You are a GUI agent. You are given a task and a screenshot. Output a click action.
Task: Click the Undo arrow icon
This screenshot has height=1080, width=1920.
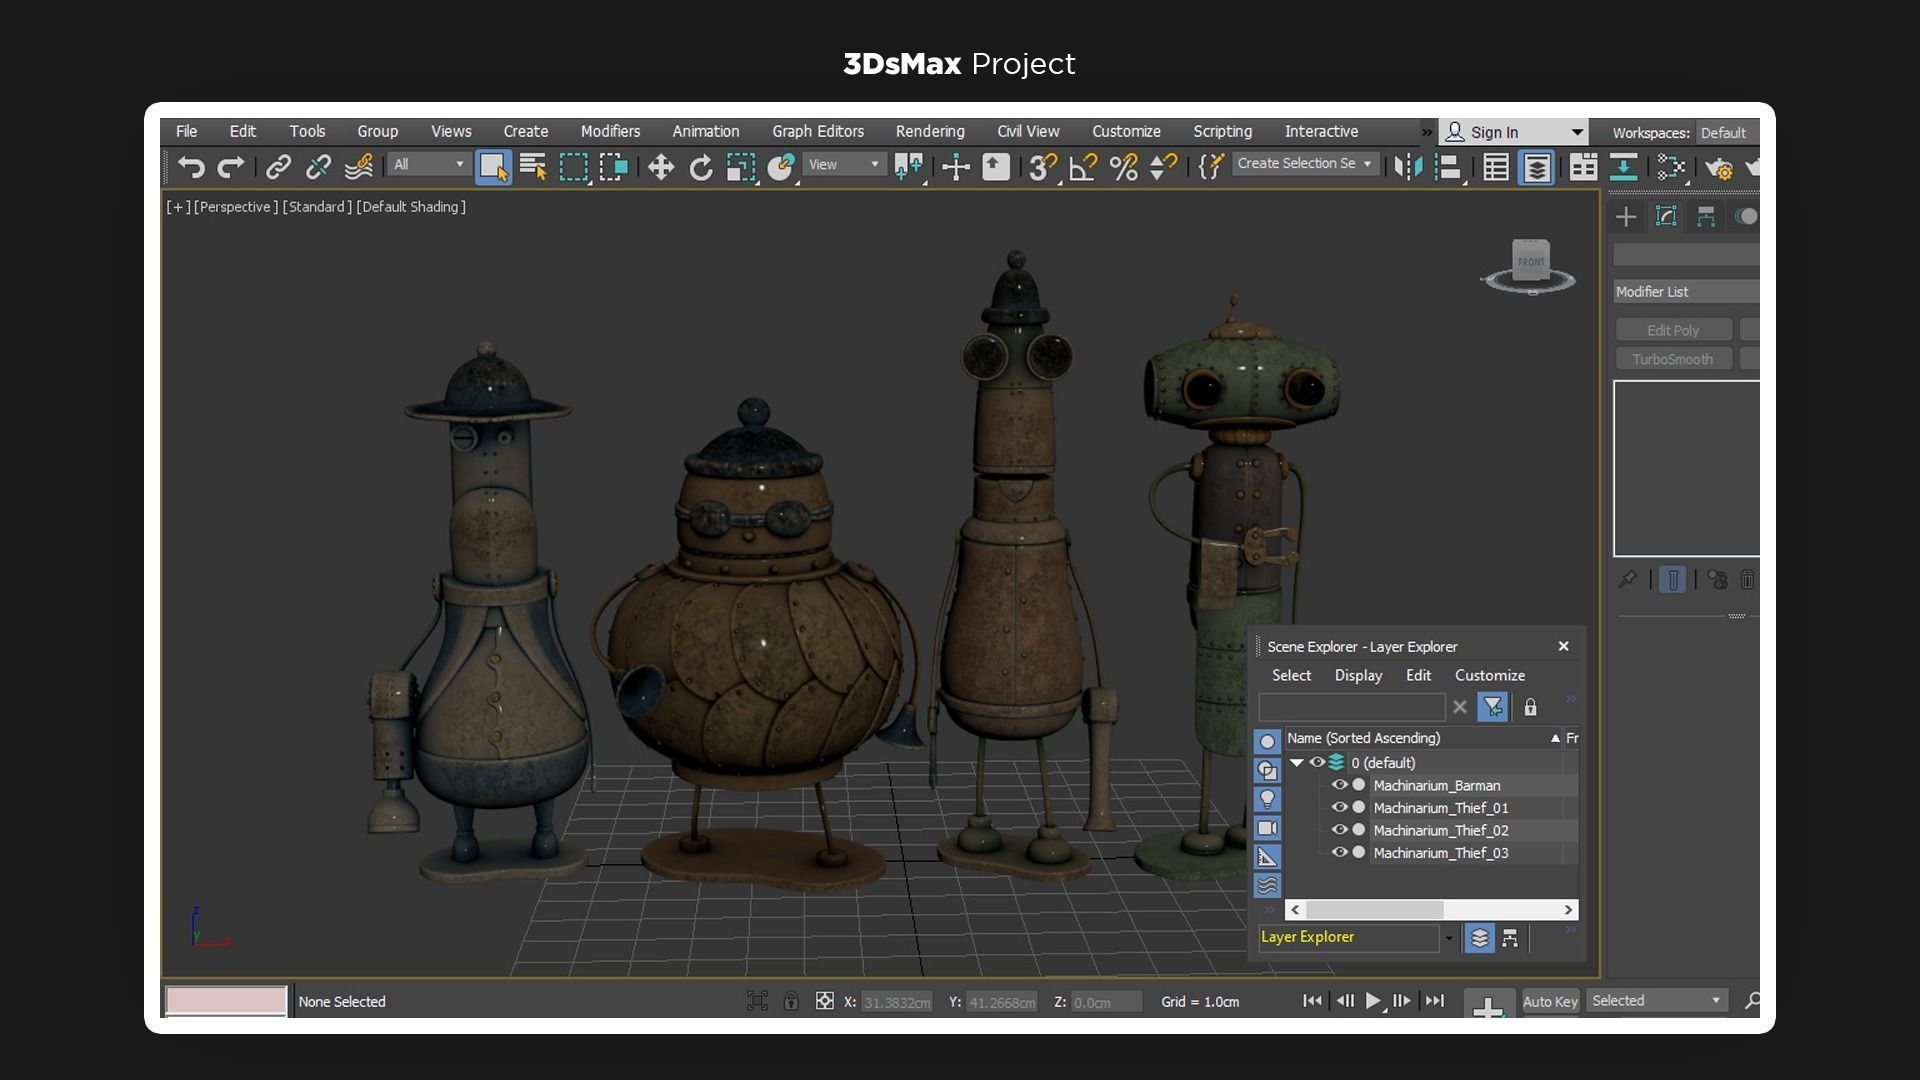click(x=191, y=167)
